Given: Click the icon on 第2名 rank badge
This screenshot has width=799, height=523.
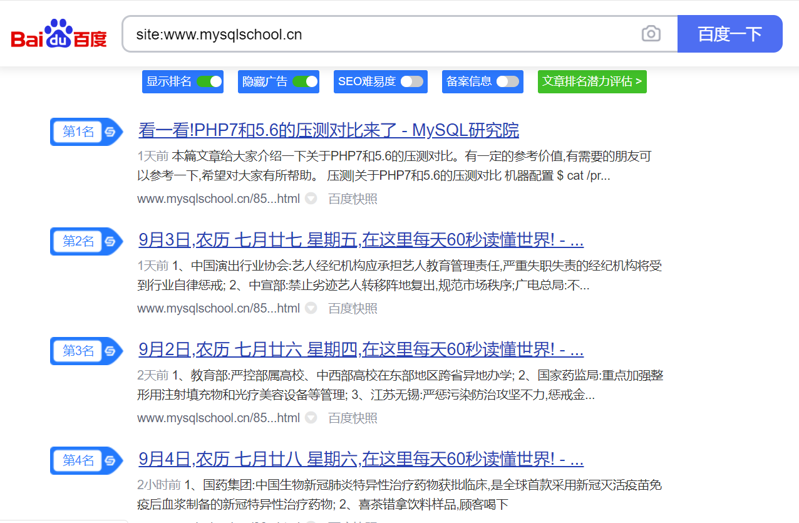Looking at the screenshot, I should (111, 241).
